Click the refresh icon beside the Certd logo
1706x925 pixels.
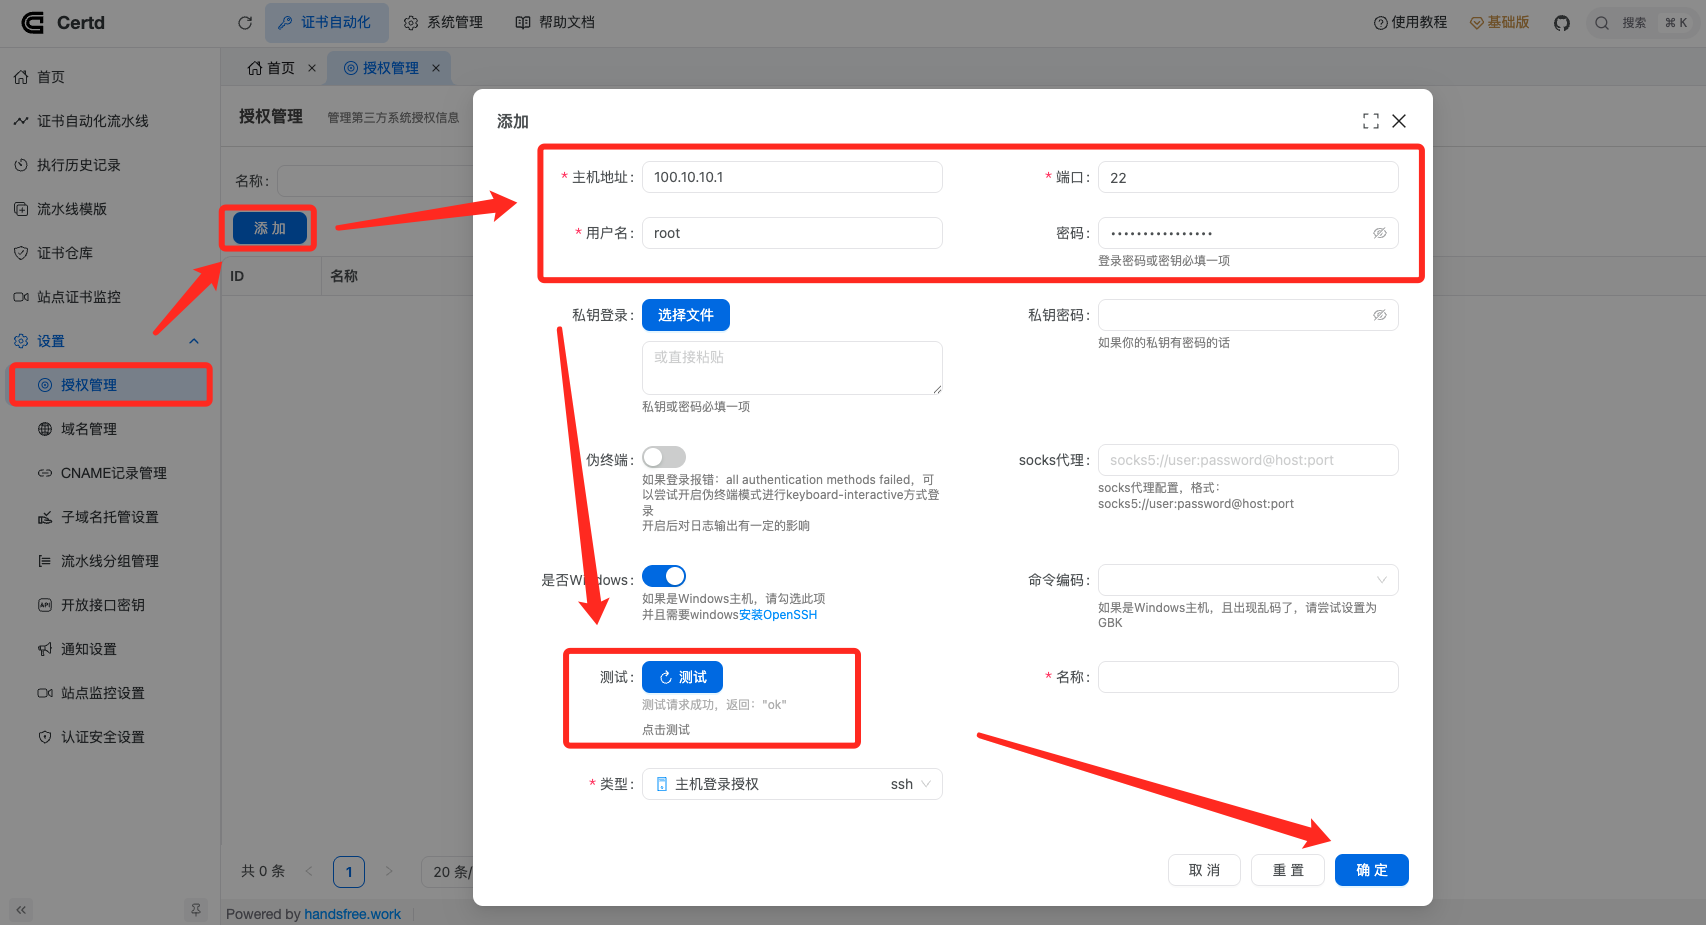click(x=244, y=22)
